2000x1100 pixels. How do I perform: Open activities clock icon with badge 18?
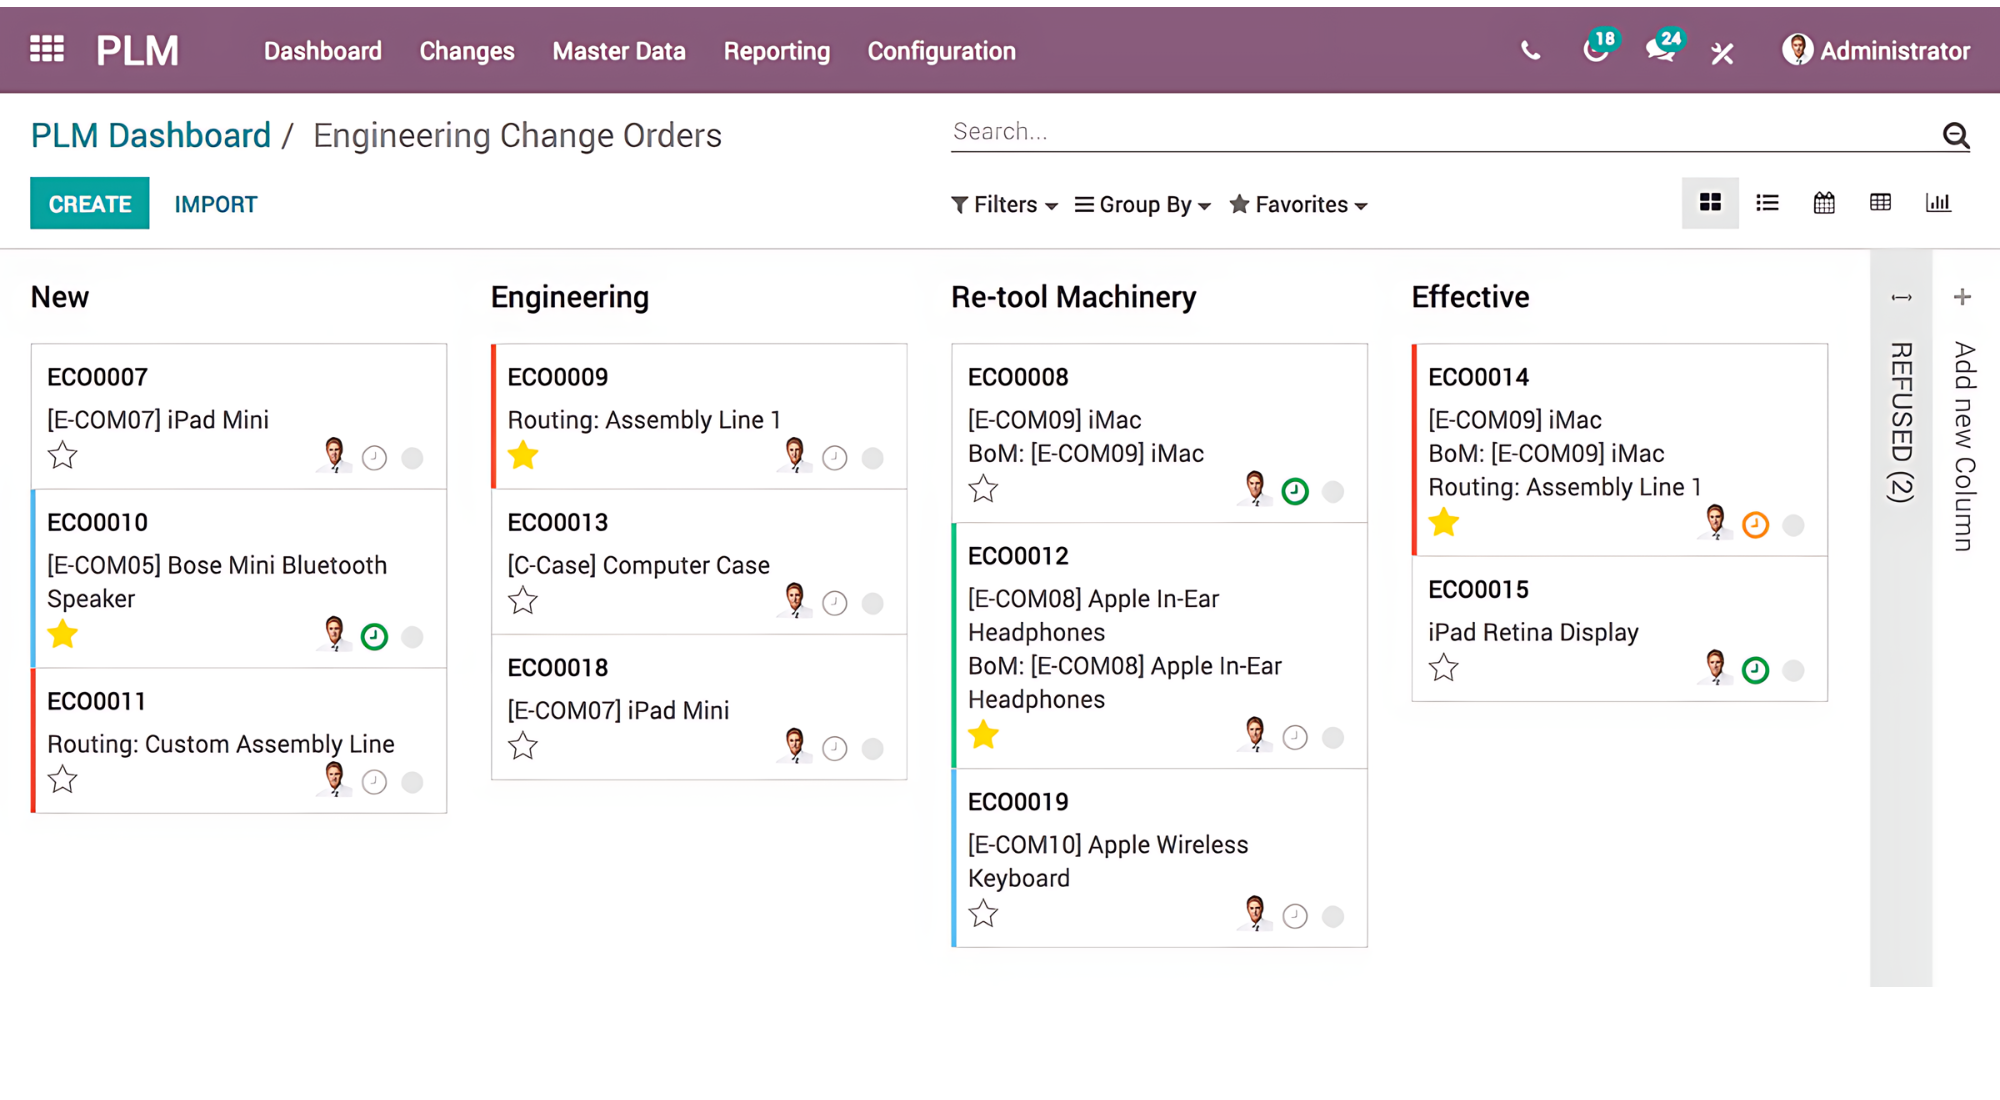[x=1596, y=50]
